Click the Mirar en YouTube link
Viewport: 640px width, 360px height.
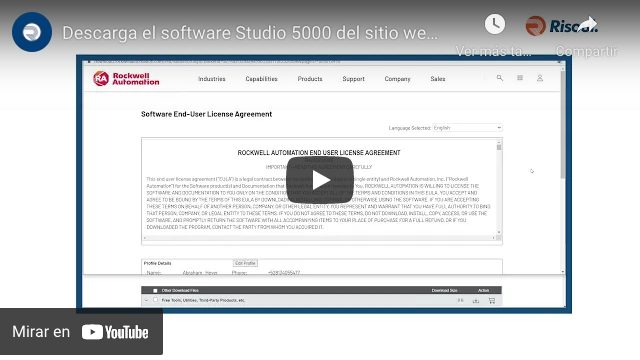click(81, 332)
